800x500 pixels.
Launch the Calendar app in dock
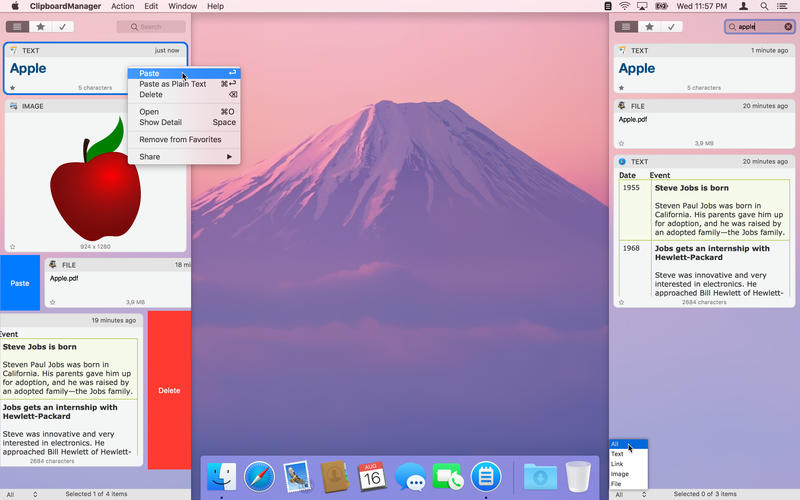372,476
